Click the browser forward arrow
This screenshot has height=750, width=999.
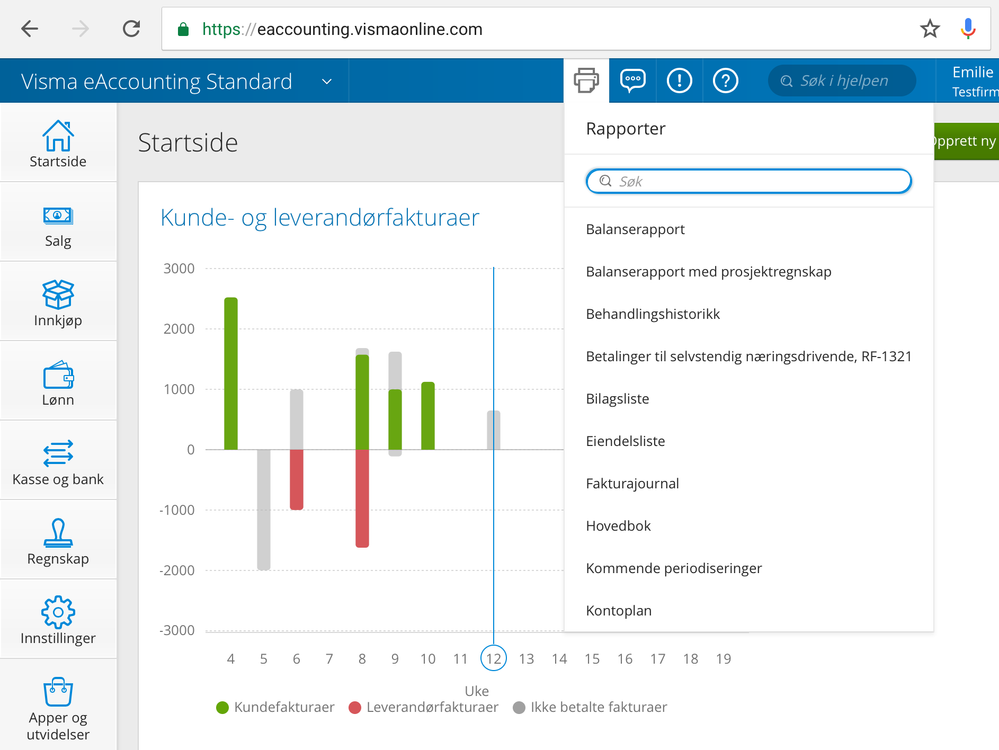point(80,29)
